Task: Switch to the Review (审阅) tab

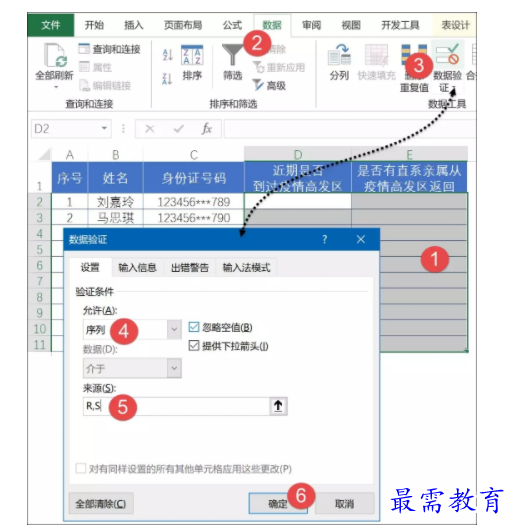Action: pos(311,25)
